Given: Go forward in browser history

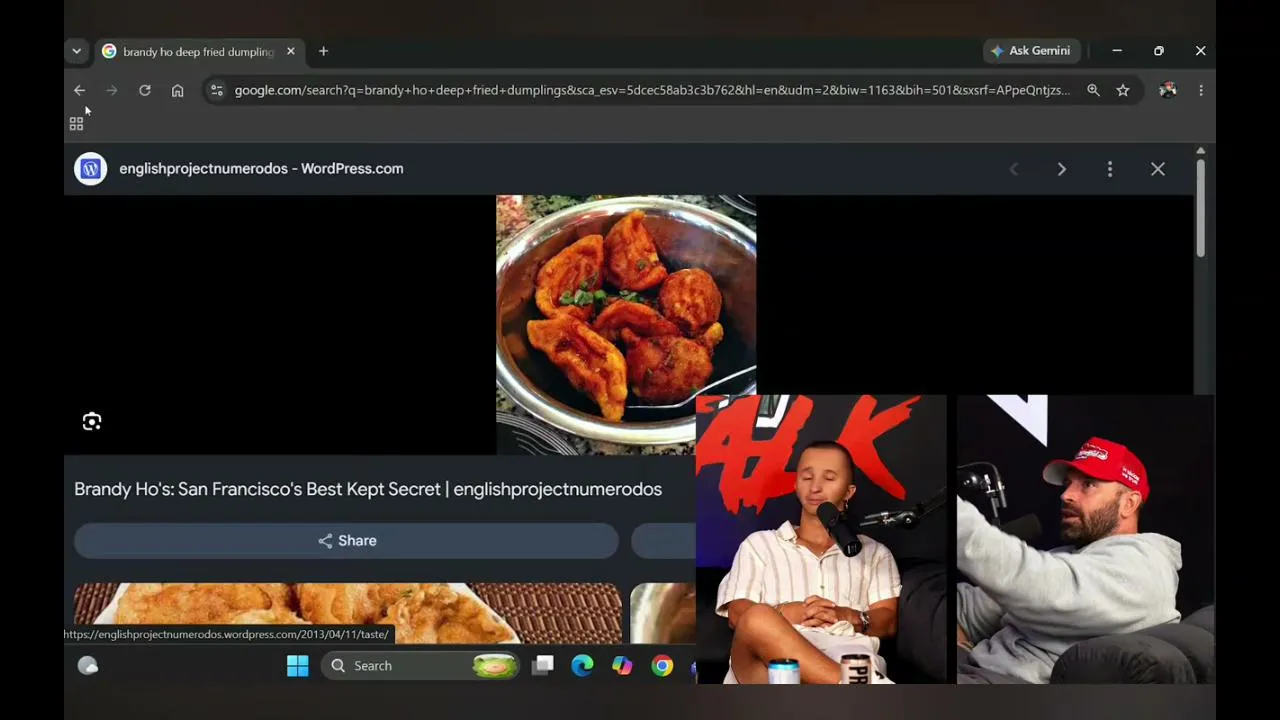Looking at the screenshot, I should tap(112, 90).
